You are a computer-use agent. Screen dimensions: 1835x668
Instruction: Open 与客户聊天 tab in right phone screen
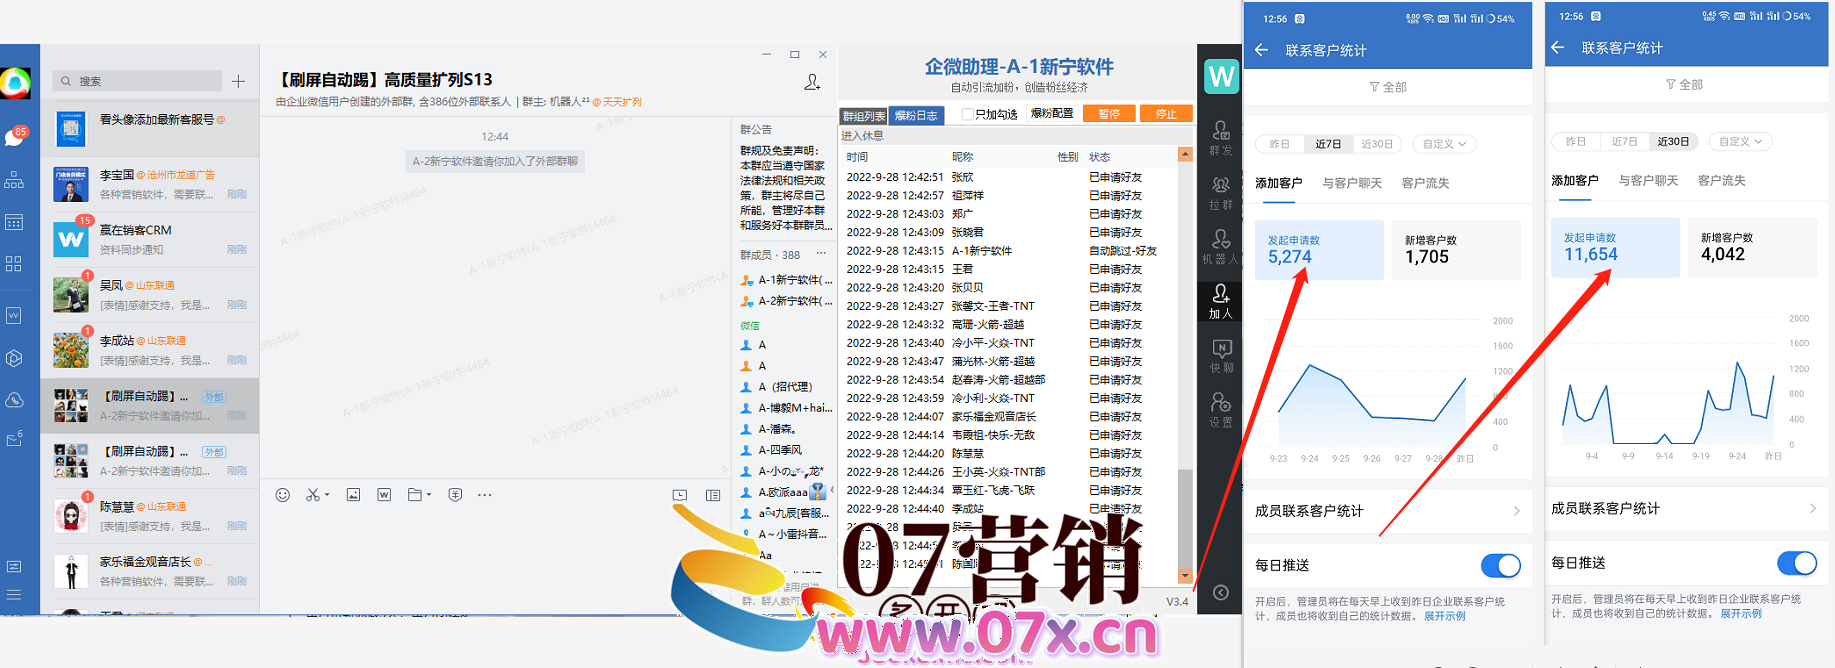pos(1648,181)
